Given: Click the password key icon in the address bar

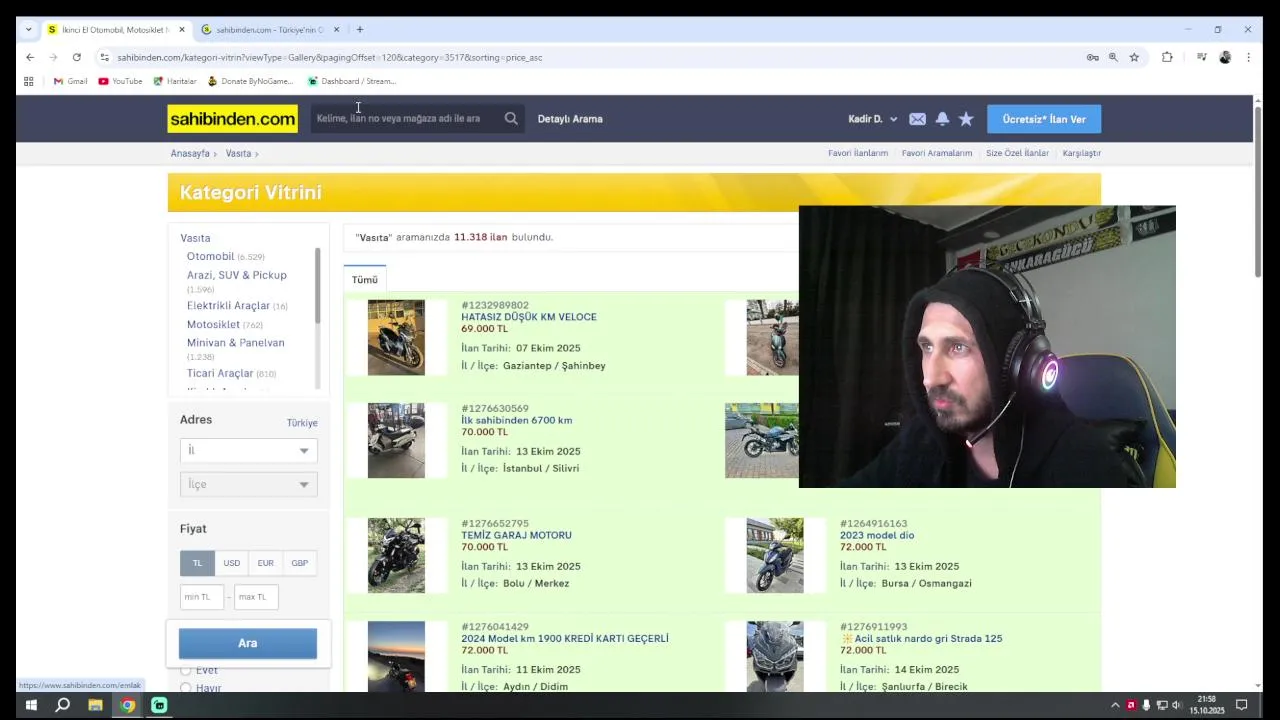Looking at the screenshot, I should click(1093, 57).
